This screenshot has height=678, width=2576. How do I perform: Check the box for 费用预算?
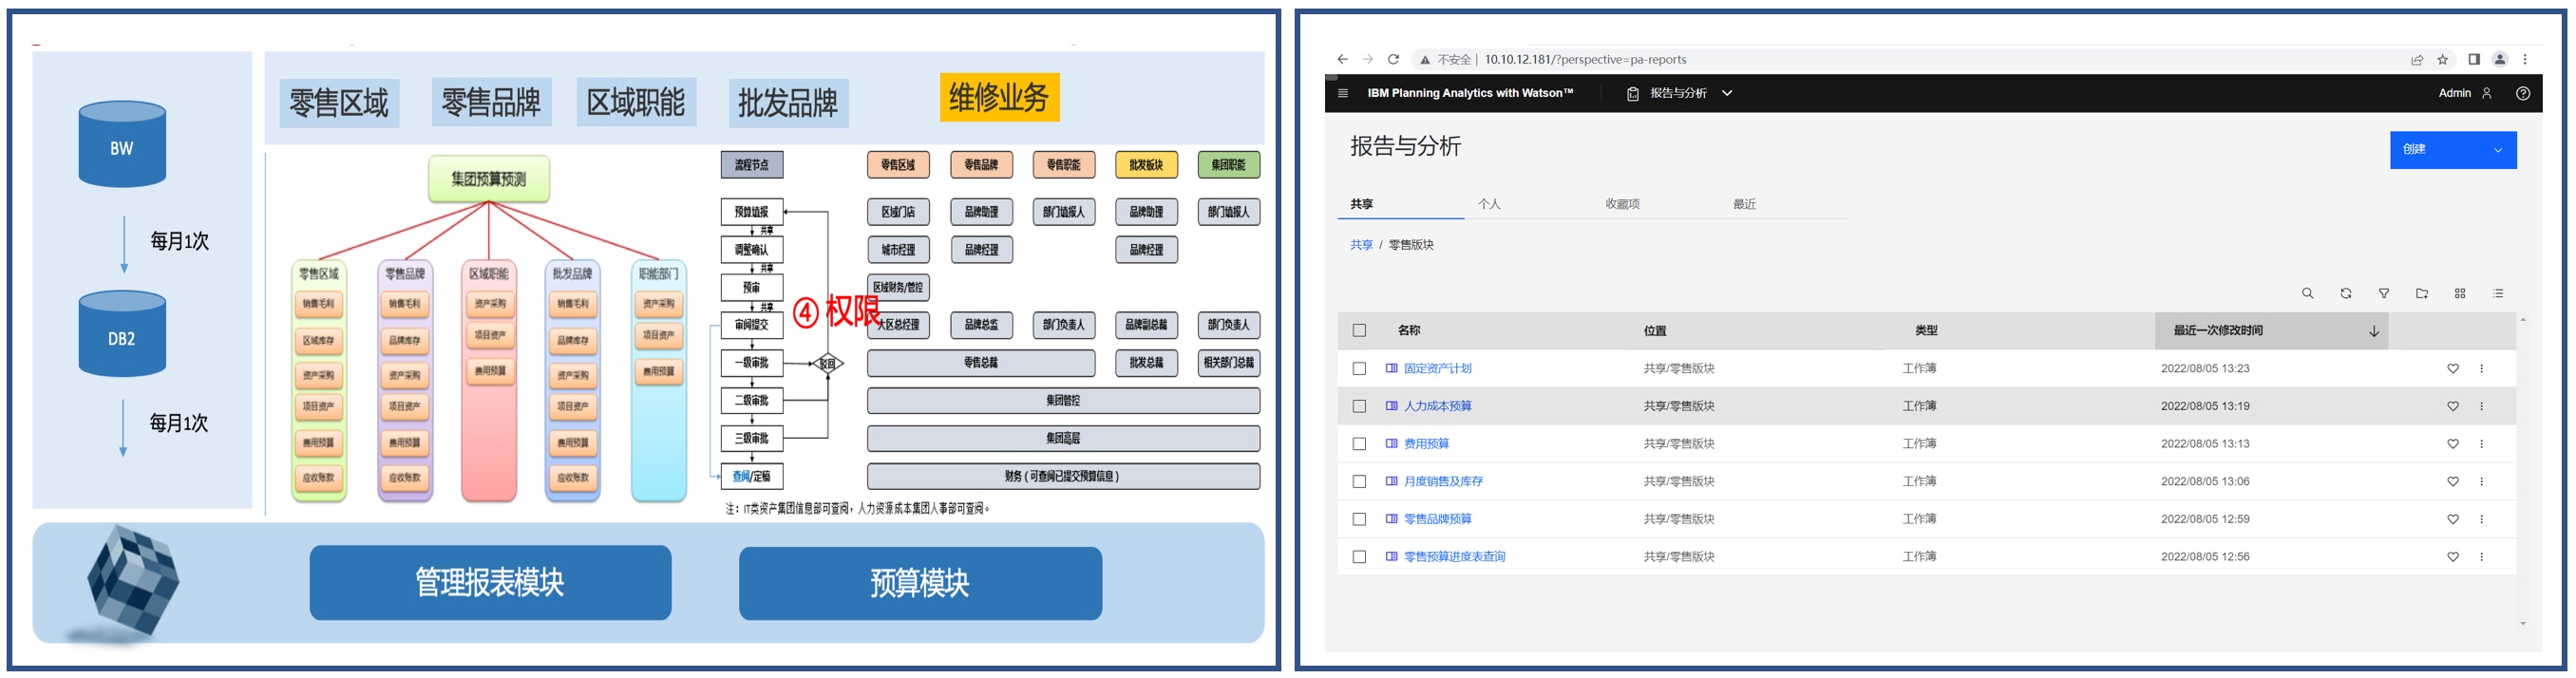coord(1359,444)
